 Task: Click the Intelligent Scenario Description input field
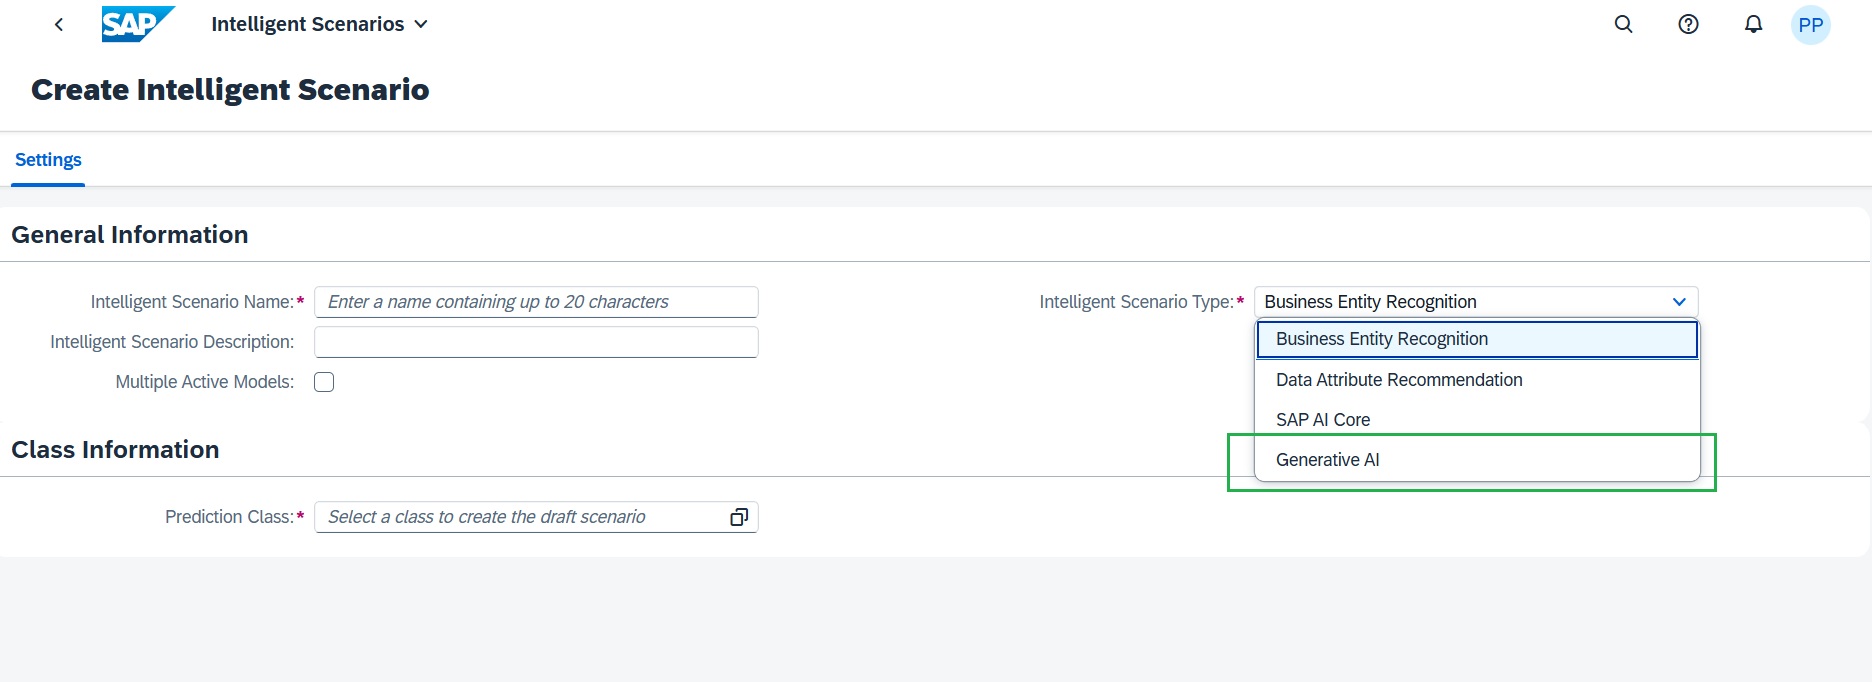536,342
